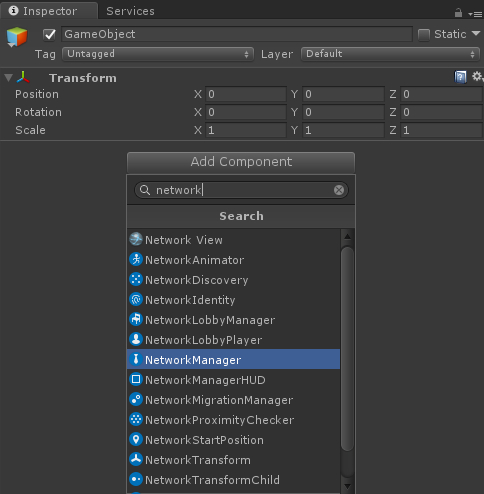Collapse the Transform component foldout
This screenshot has height=494, width=484.
8,78
